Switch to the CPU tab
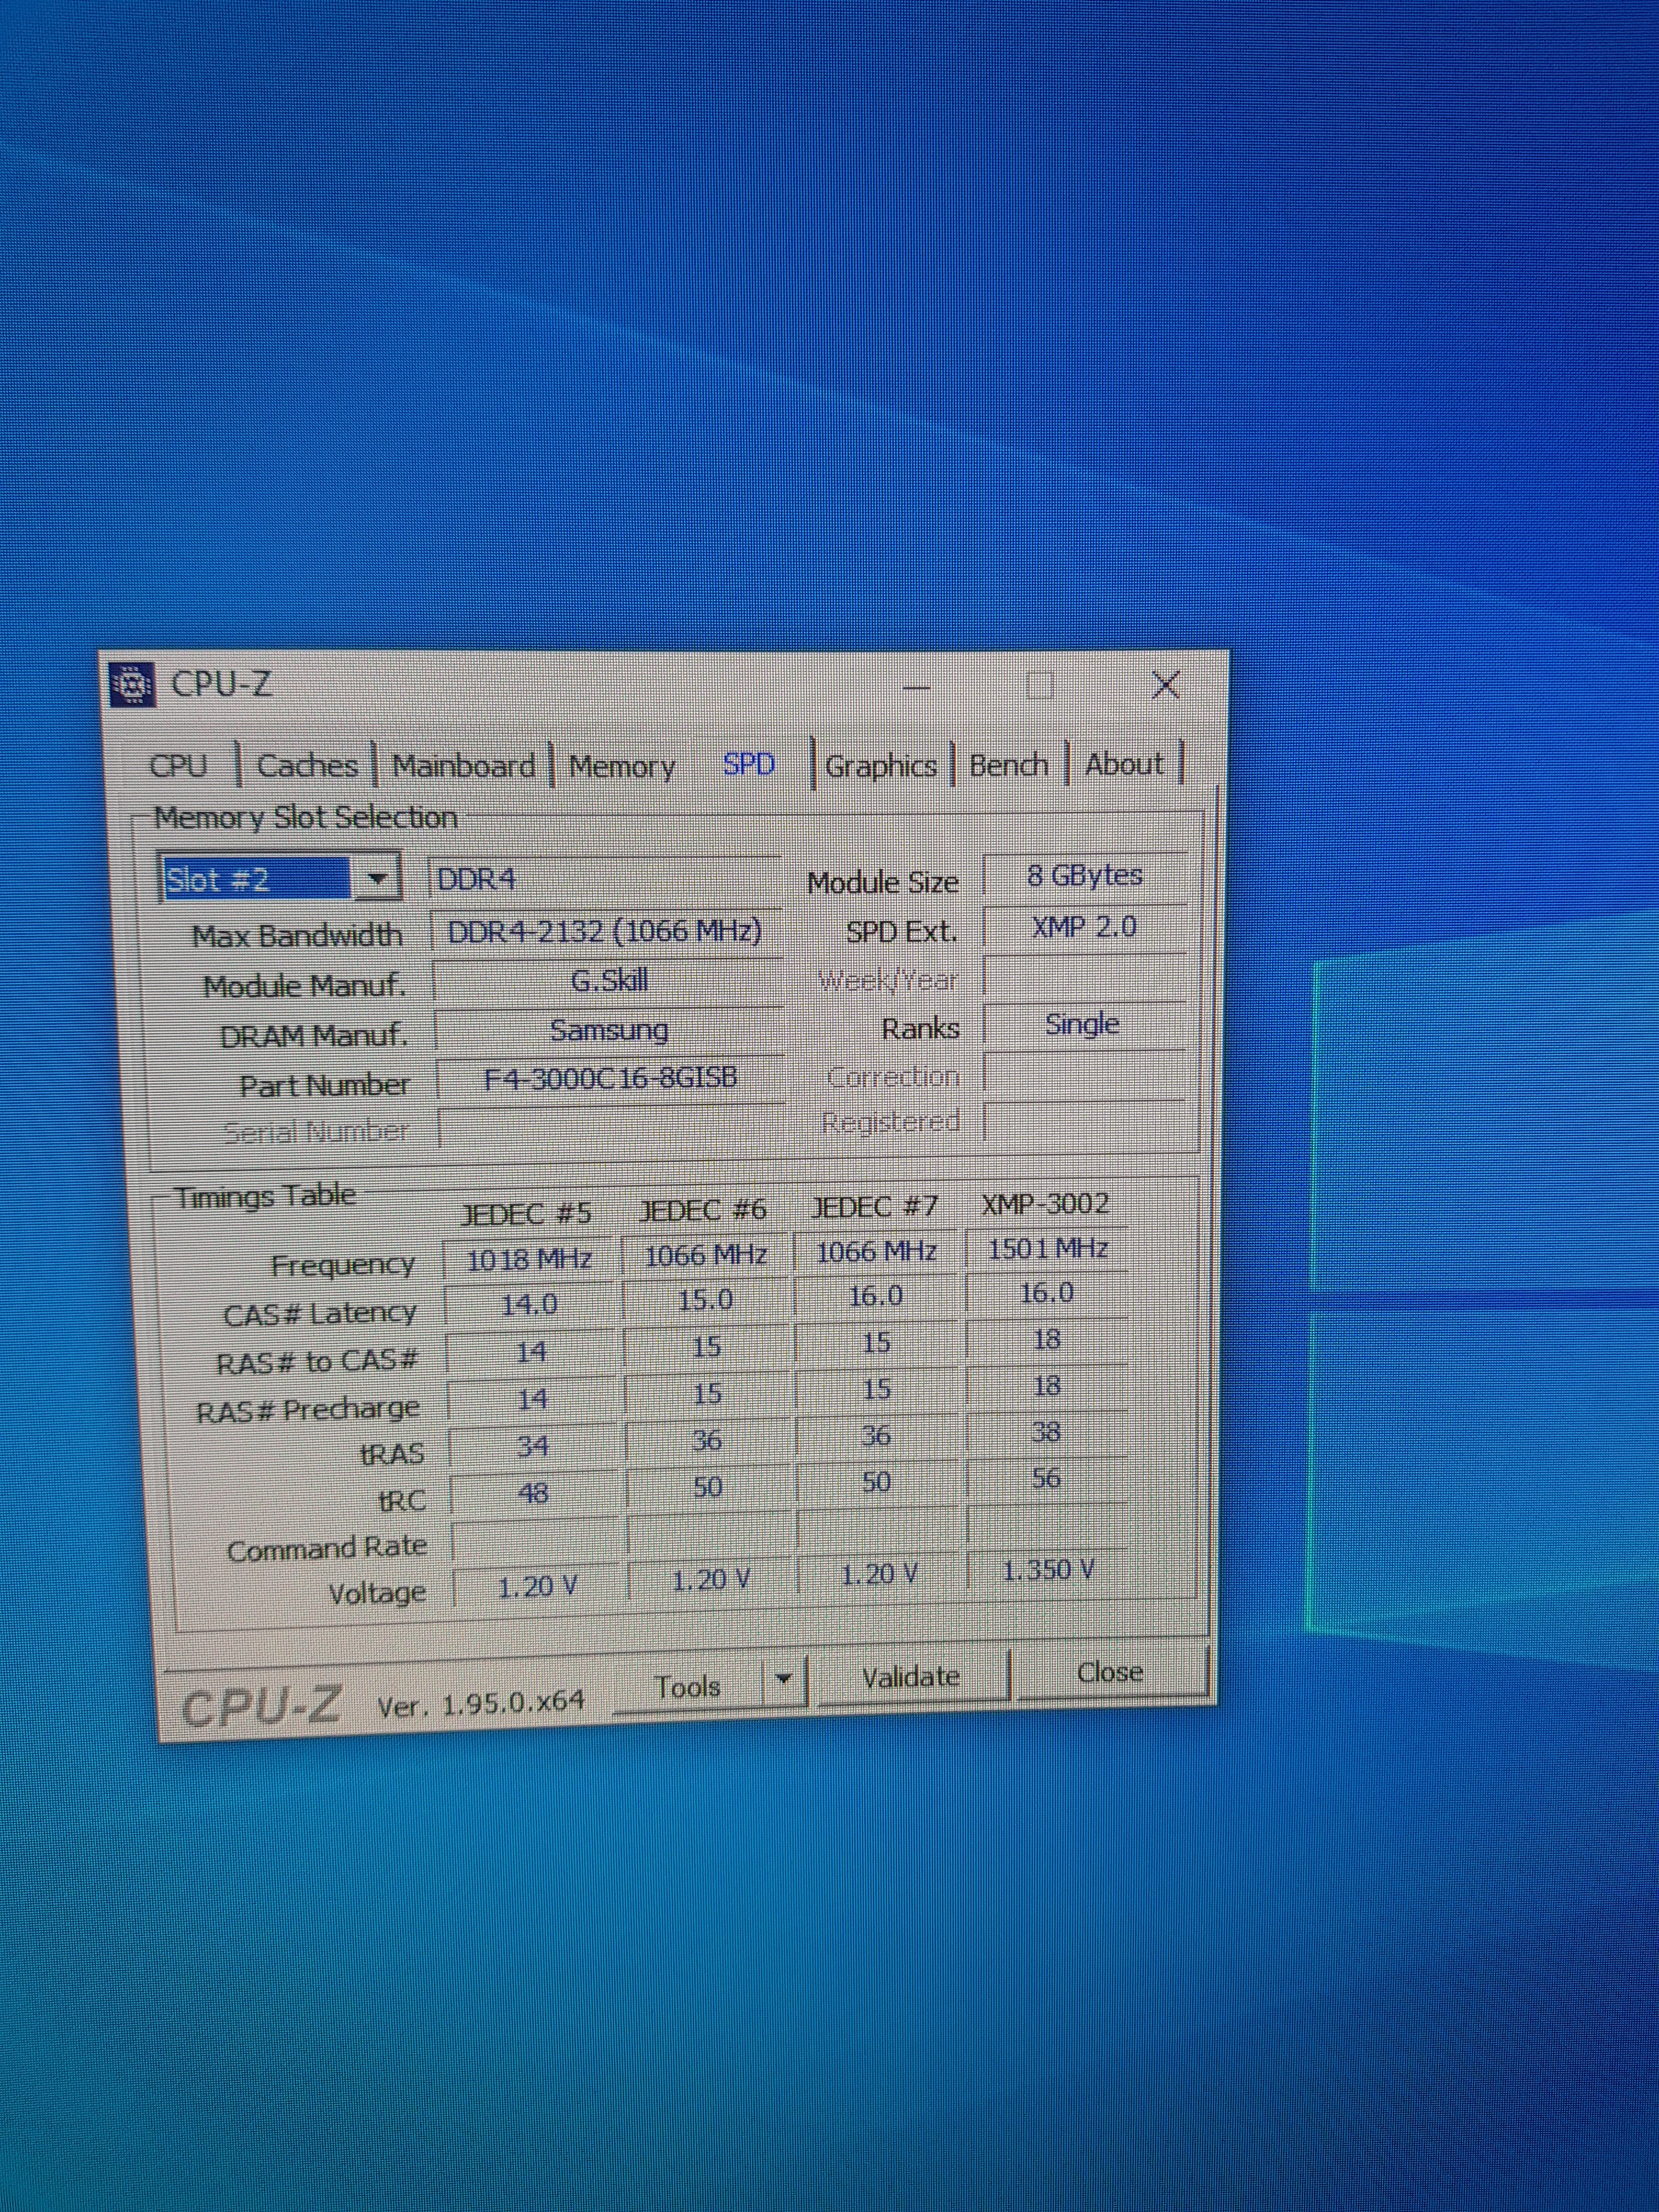 click(x=178, y=766)
